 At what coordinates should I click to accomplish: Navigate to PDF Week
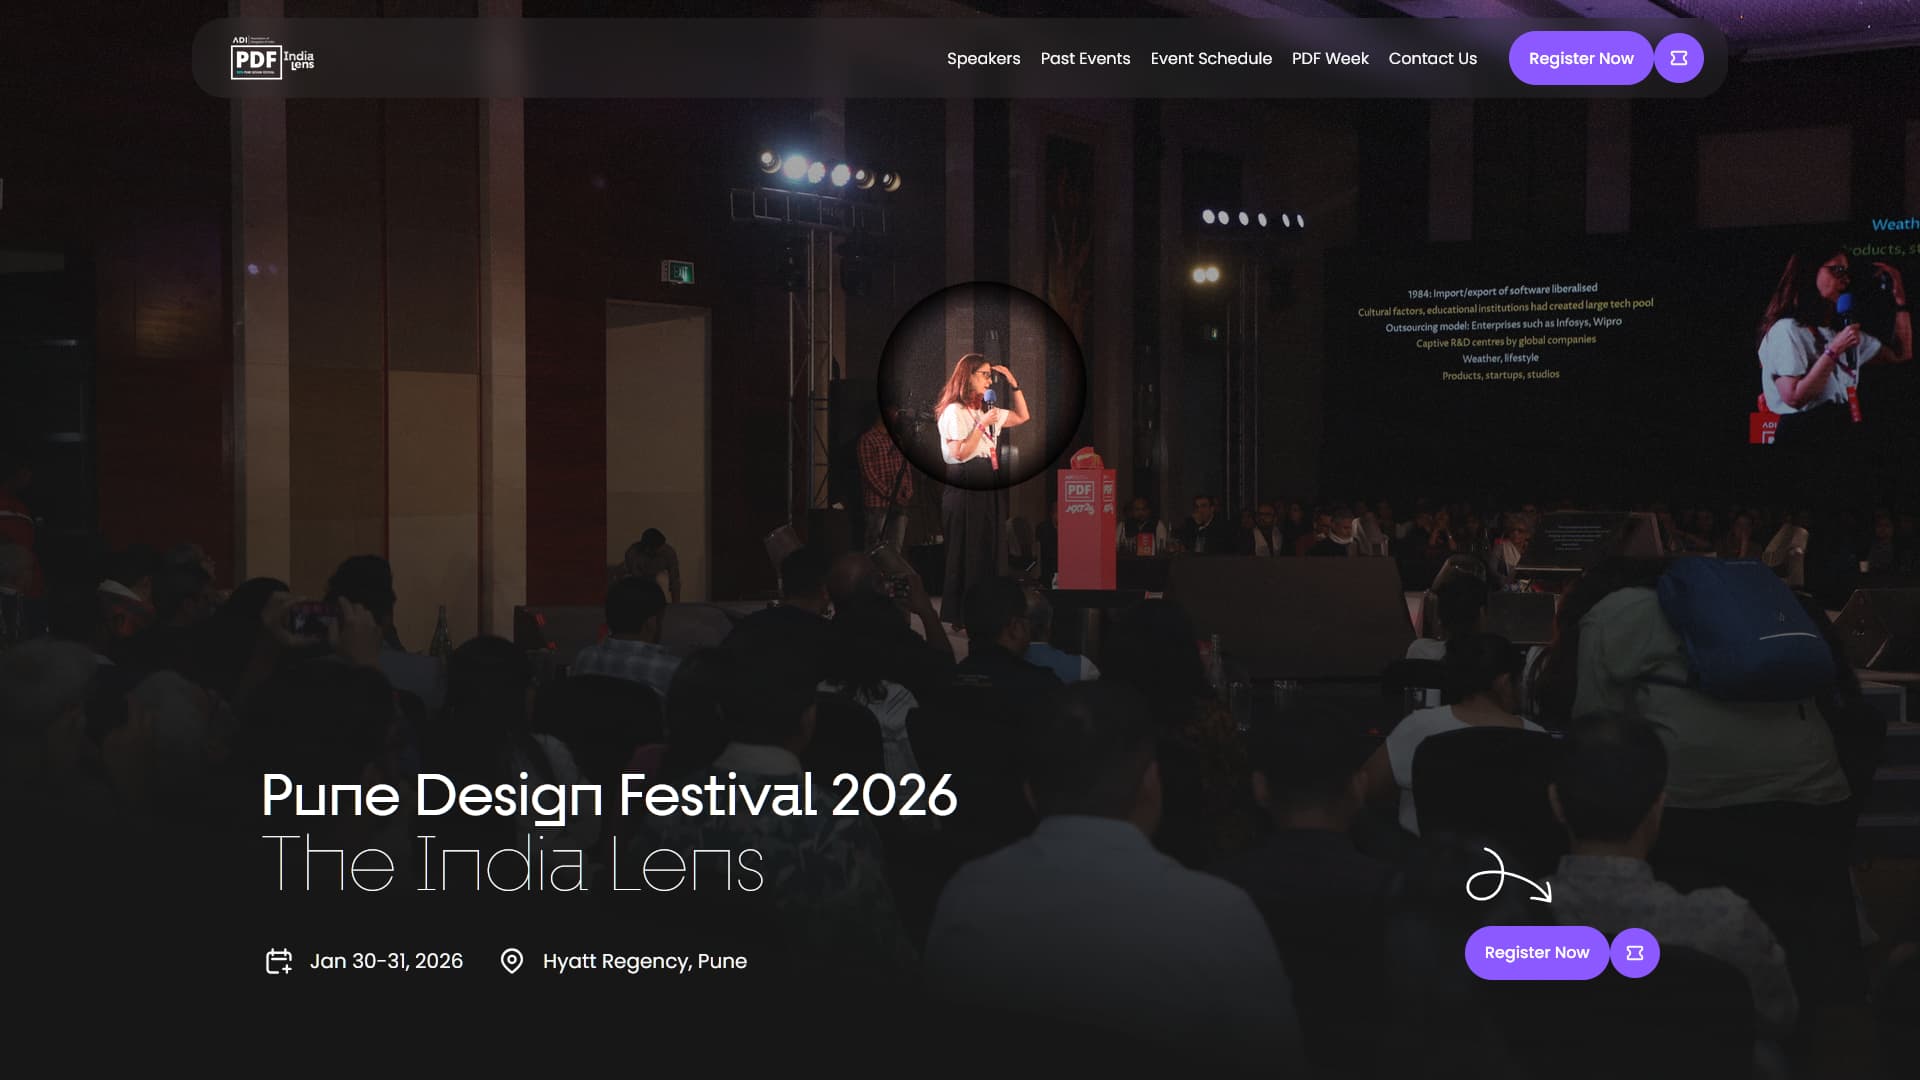tap(1330, 58)
